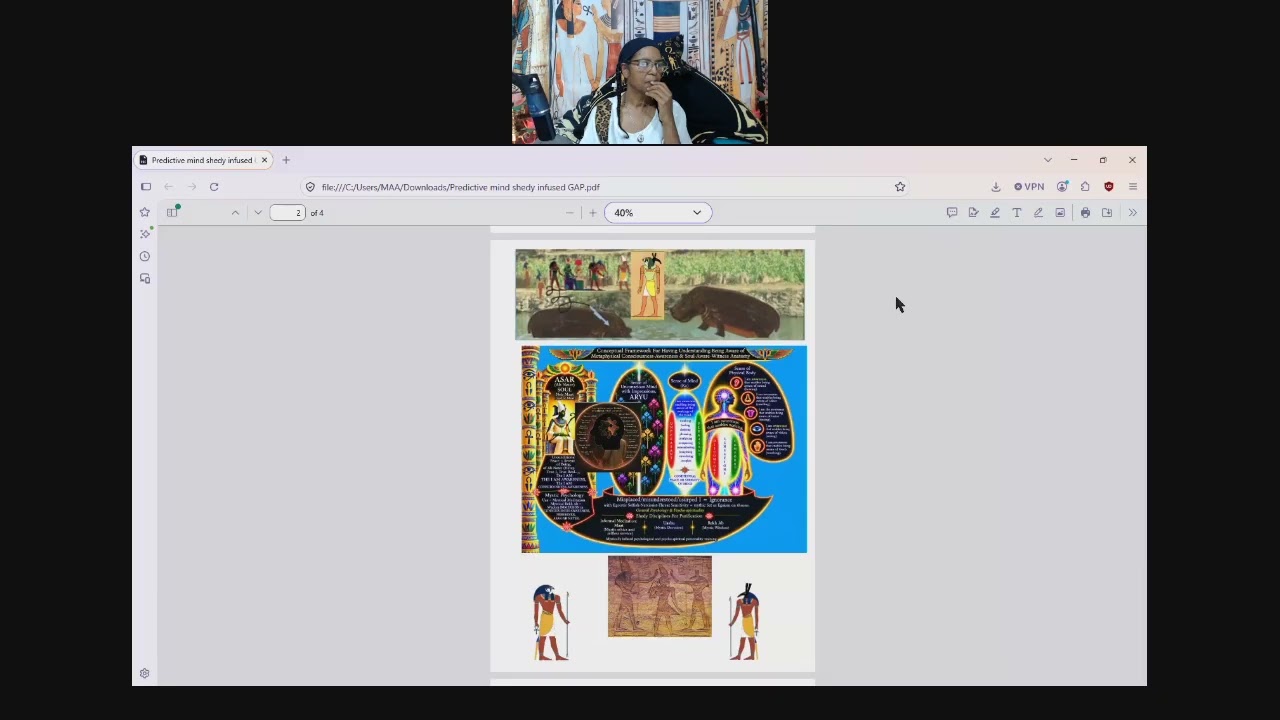Image resolution: width=1280 pixels, height=720 pixels.
Task: Click the small relief carving image
Action: pyautogui.click(x=660, y=597)
